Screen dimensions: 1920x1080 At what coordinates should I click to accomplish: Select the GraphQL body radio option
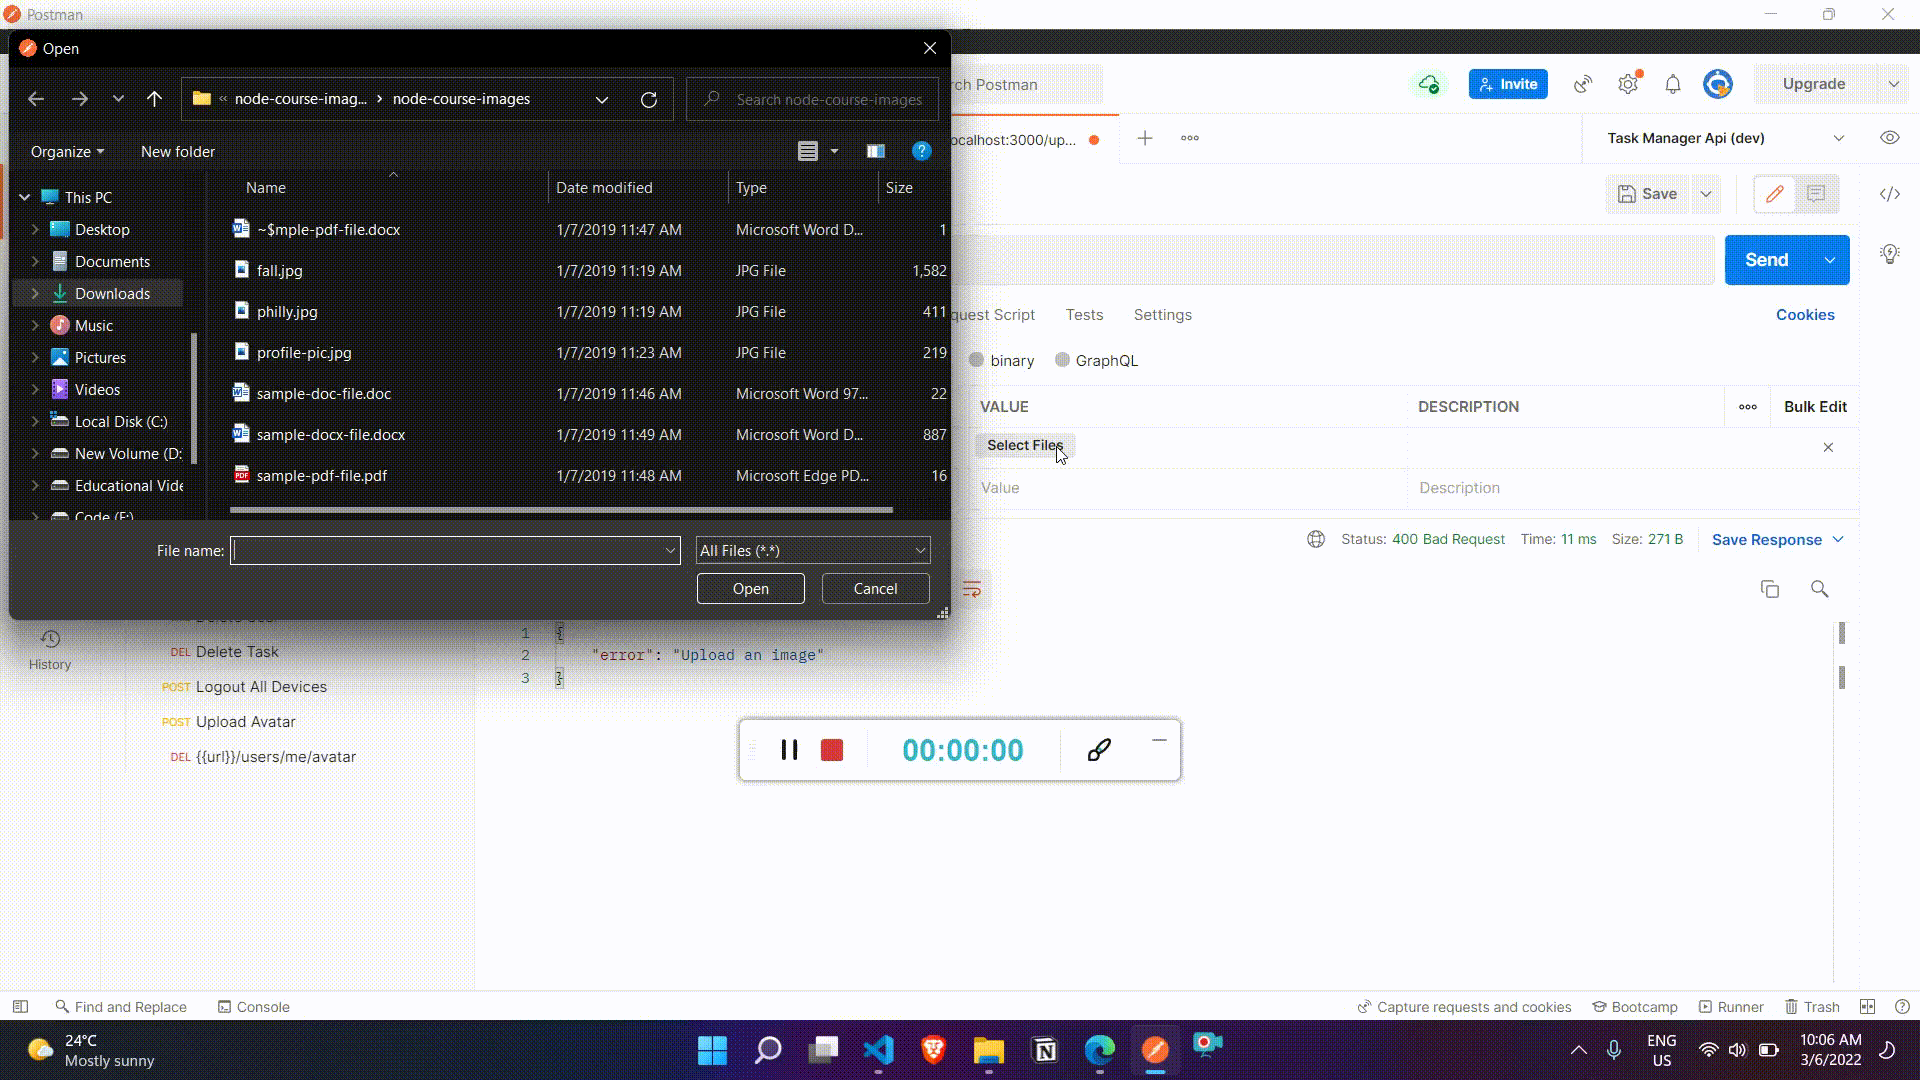tap(1062, 360)
